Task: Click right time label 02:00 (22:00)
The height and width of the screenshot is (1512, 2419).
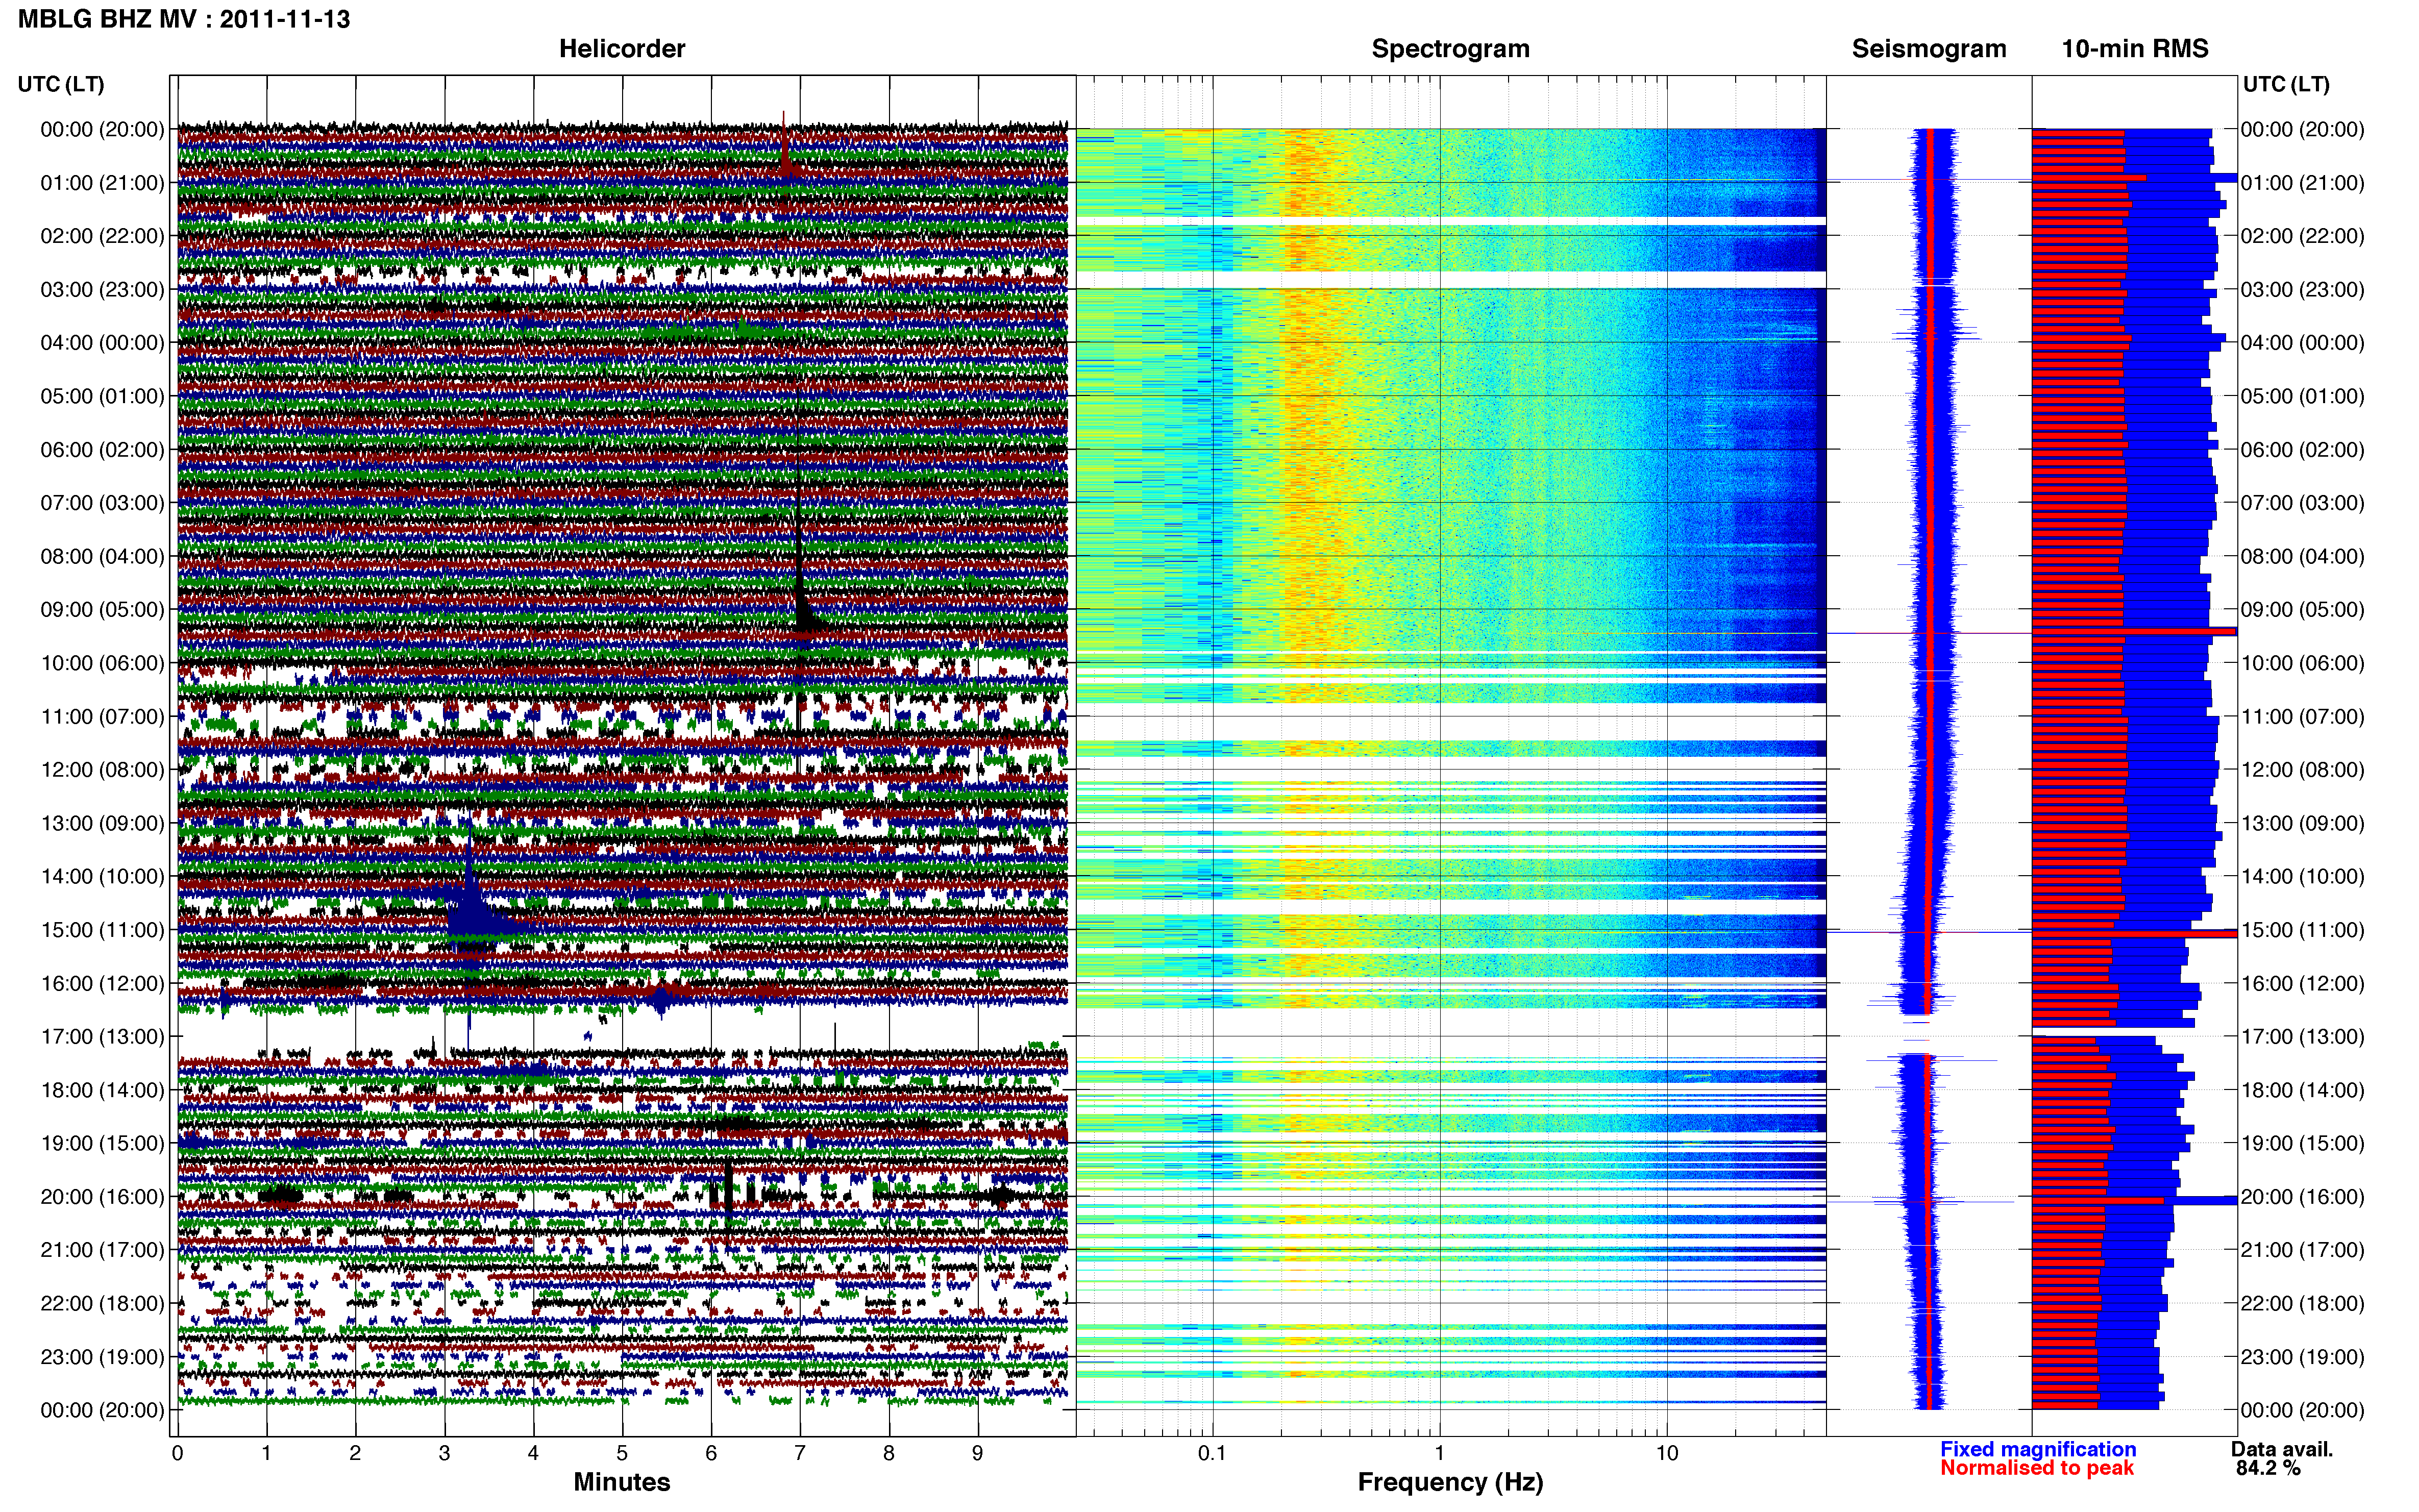Action: tap(2303, 236)
